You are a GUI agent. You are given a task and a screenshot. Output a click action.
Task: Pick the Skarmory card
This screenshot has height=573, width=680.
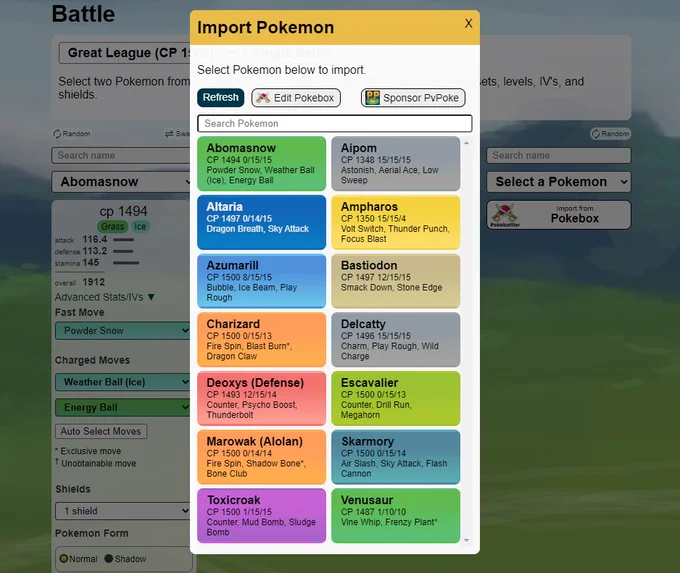[x=396, y=457]
